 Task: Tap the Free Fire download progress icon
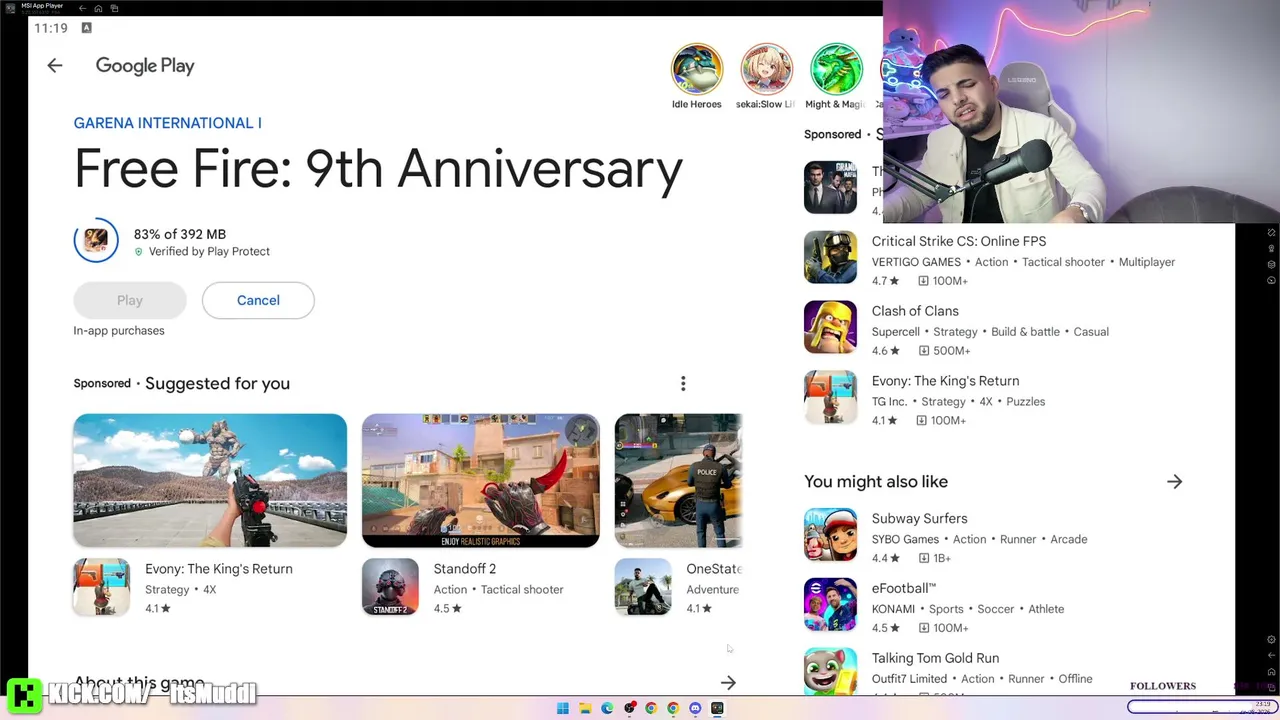[96, 241]
